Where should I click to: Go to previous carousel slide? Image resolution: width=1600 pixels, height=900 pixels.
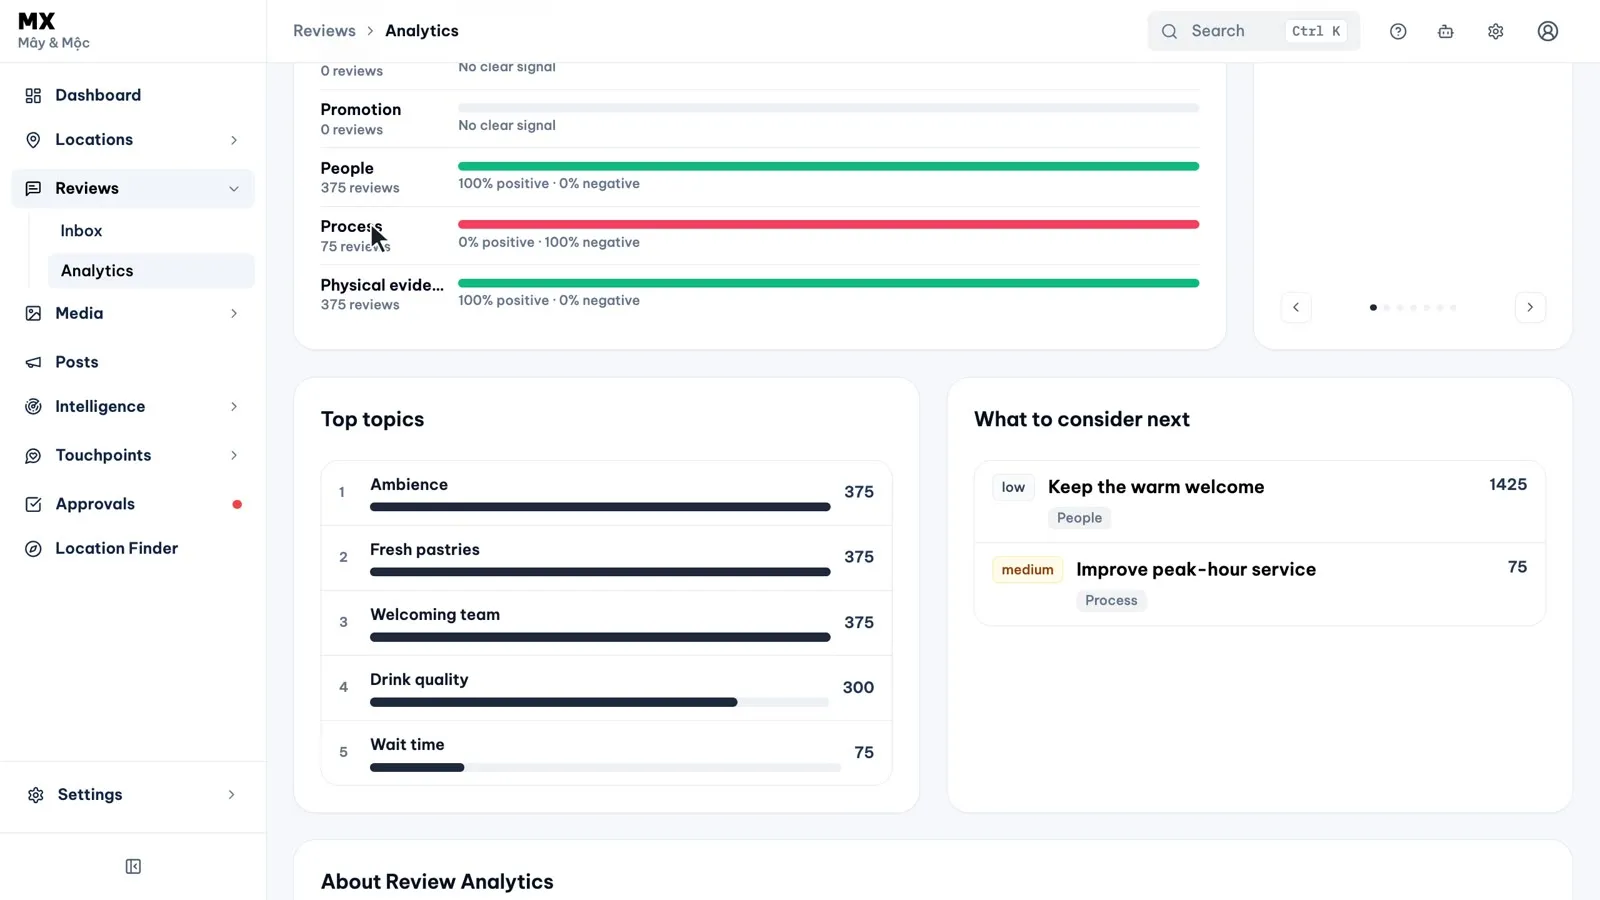click(x=1296, y=307)
